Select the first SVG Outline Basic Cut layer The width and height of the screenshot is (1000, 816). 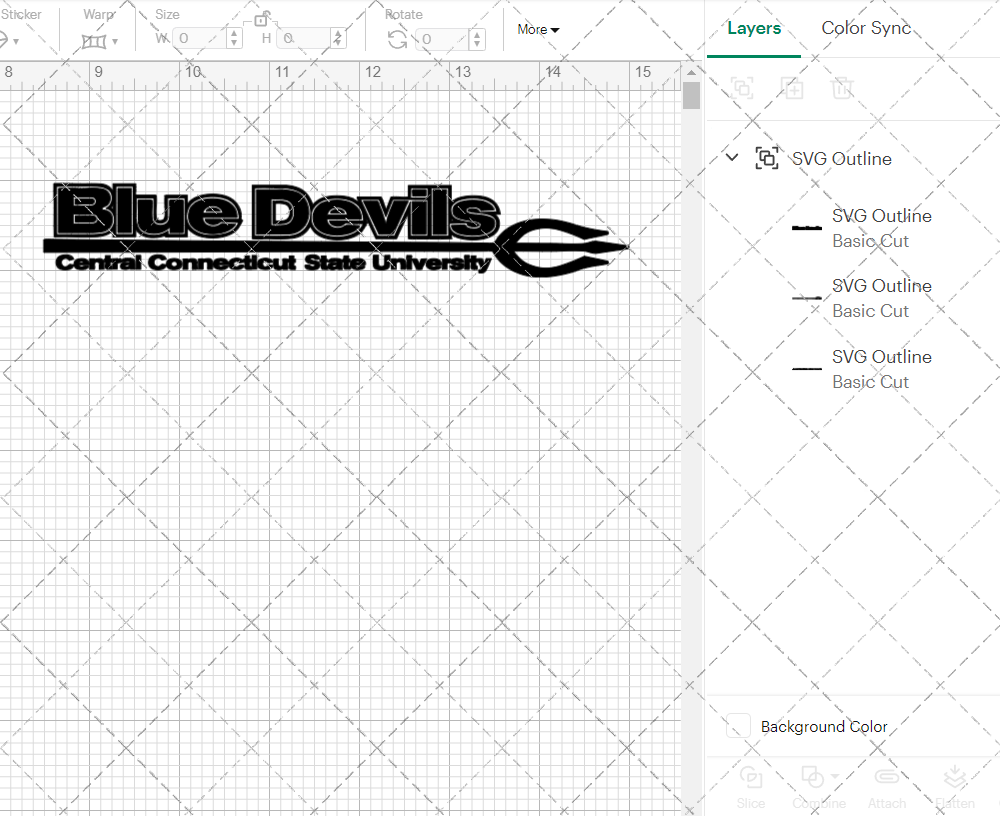pyautogui.click(x=882, y=228)
